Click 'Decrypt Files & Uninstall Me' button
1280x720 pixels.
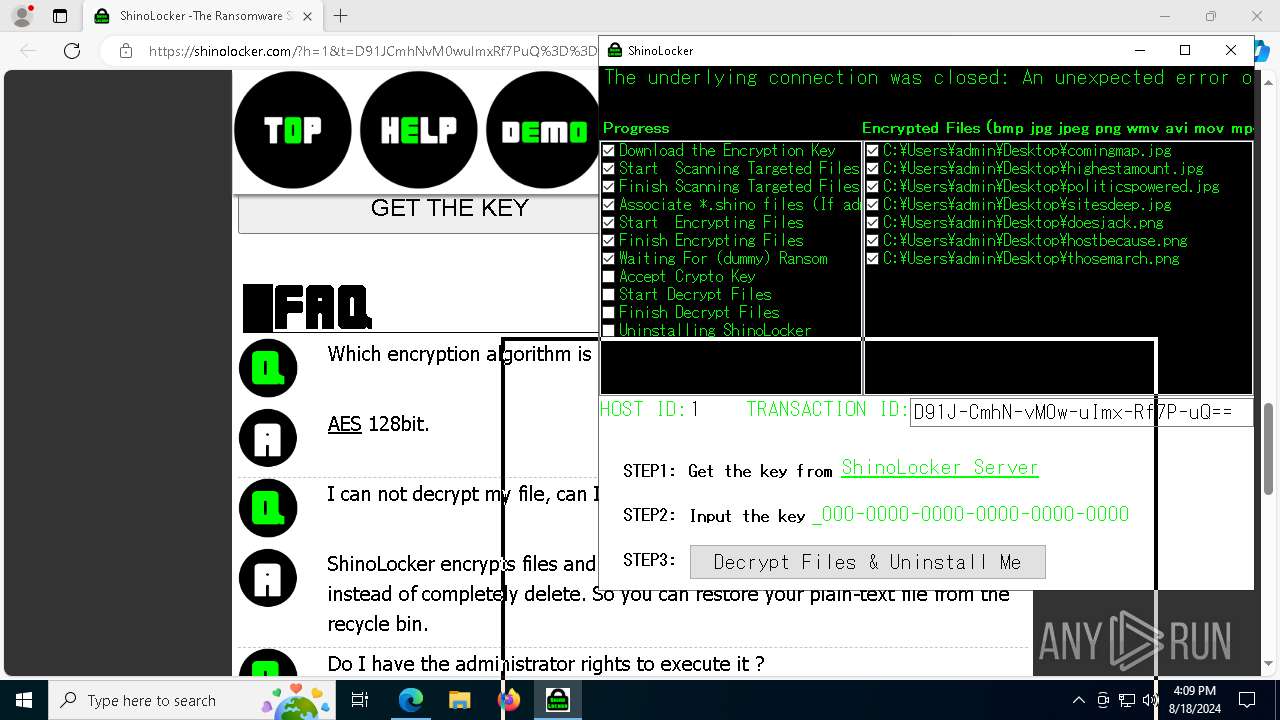pos(867,562)
